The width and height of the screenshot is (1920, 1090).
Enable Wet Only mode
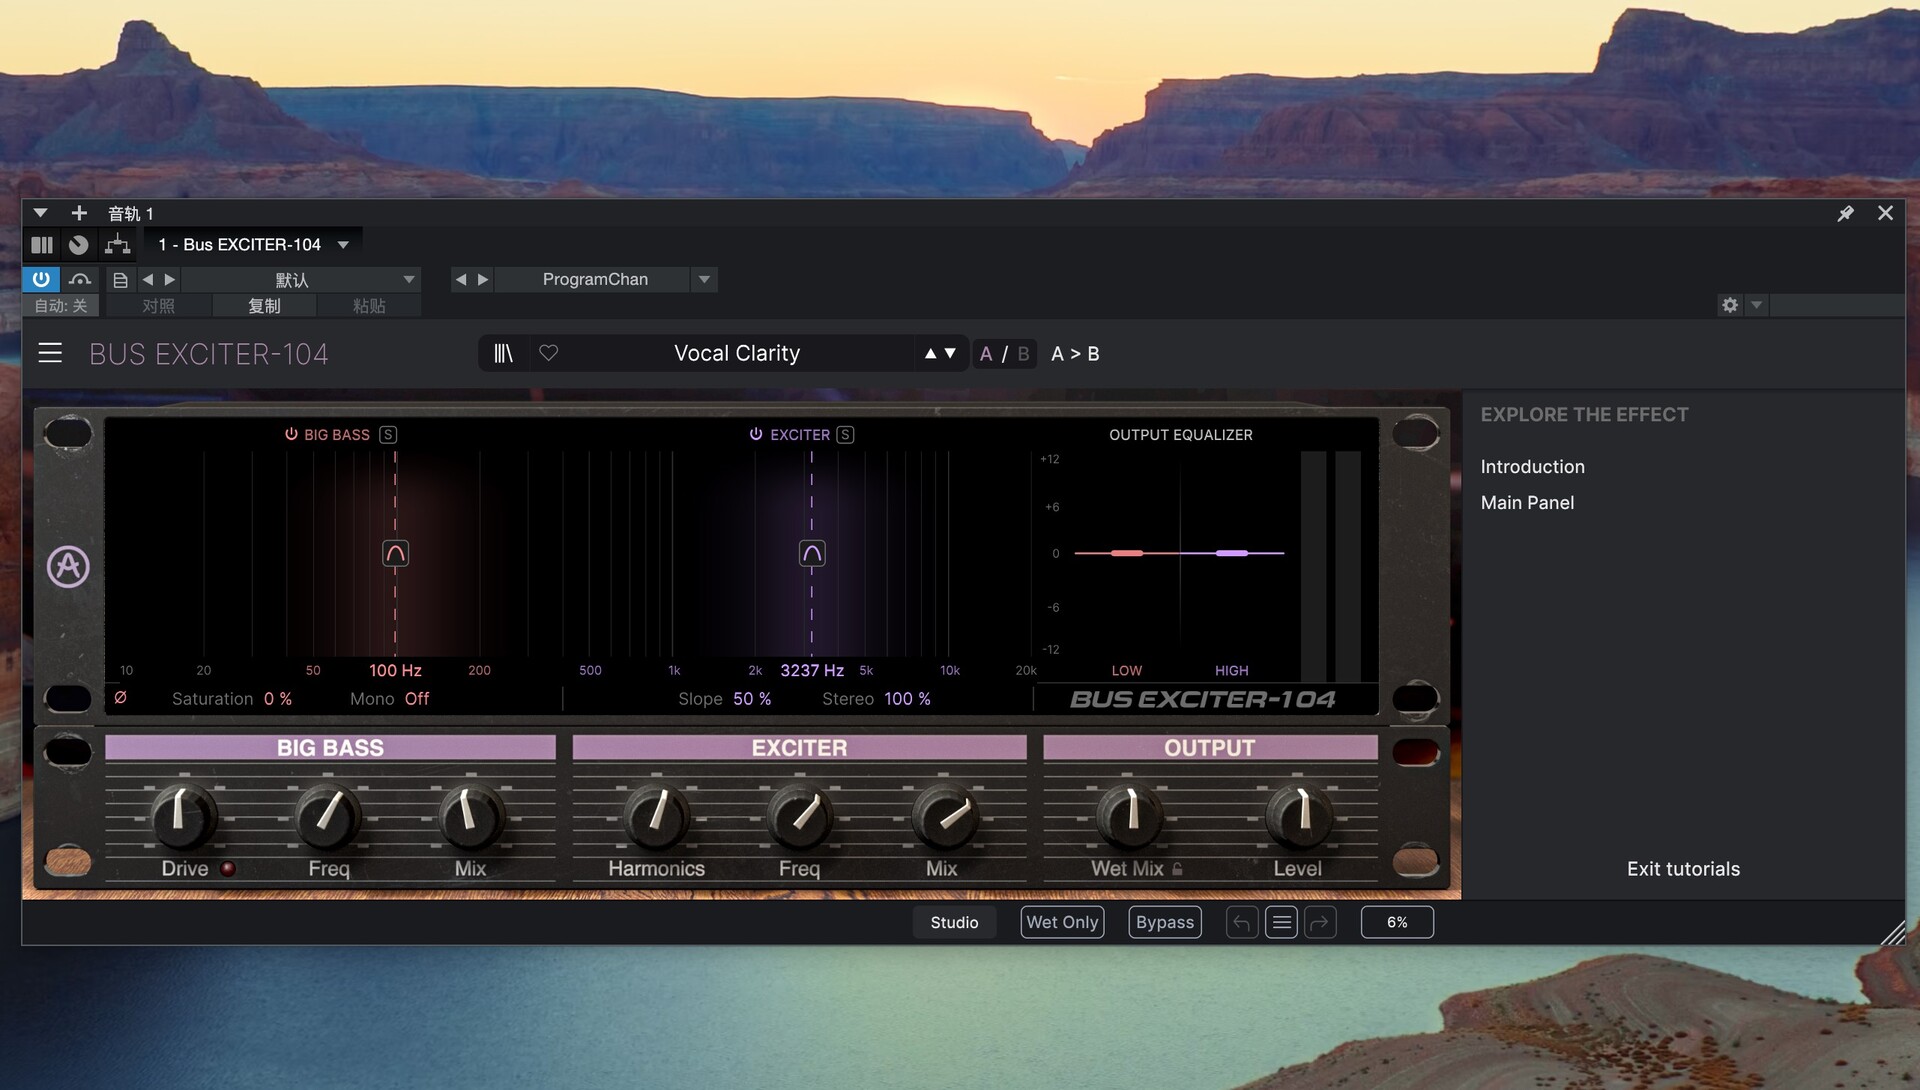click(x=1062, y=922)
